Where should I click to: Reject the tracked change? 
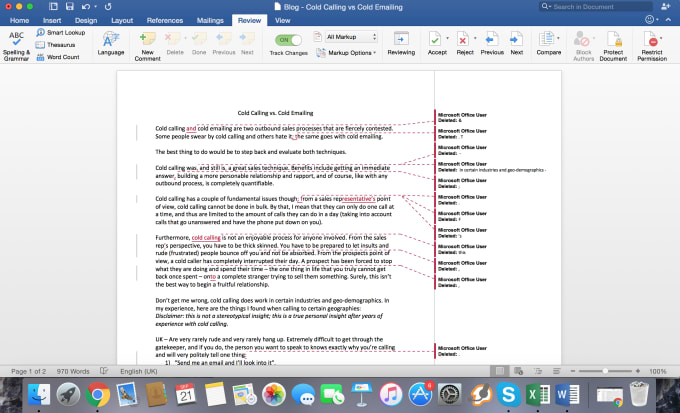pos(463,43)
